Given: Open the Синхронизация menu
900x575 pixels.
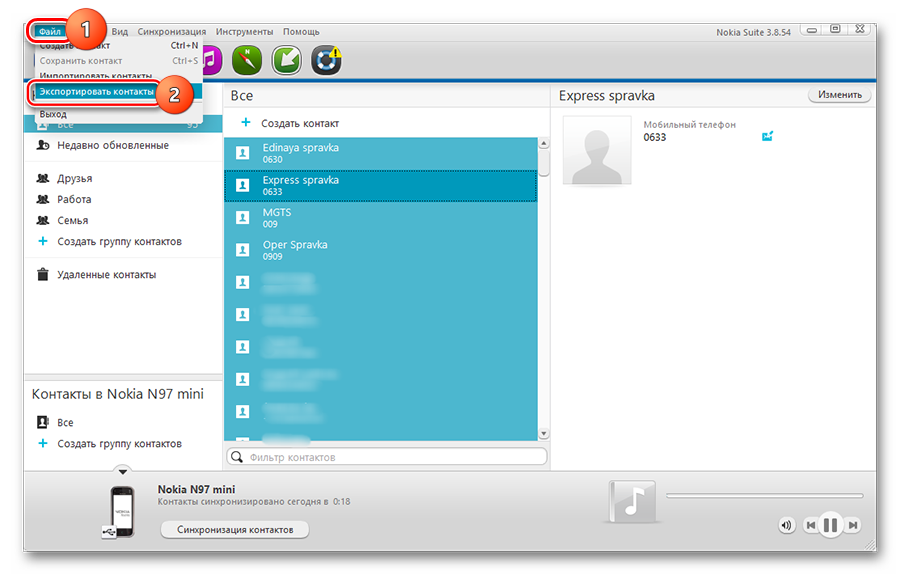Looking at the screenshot, I should pyautogui.click(x=172, y=32).
